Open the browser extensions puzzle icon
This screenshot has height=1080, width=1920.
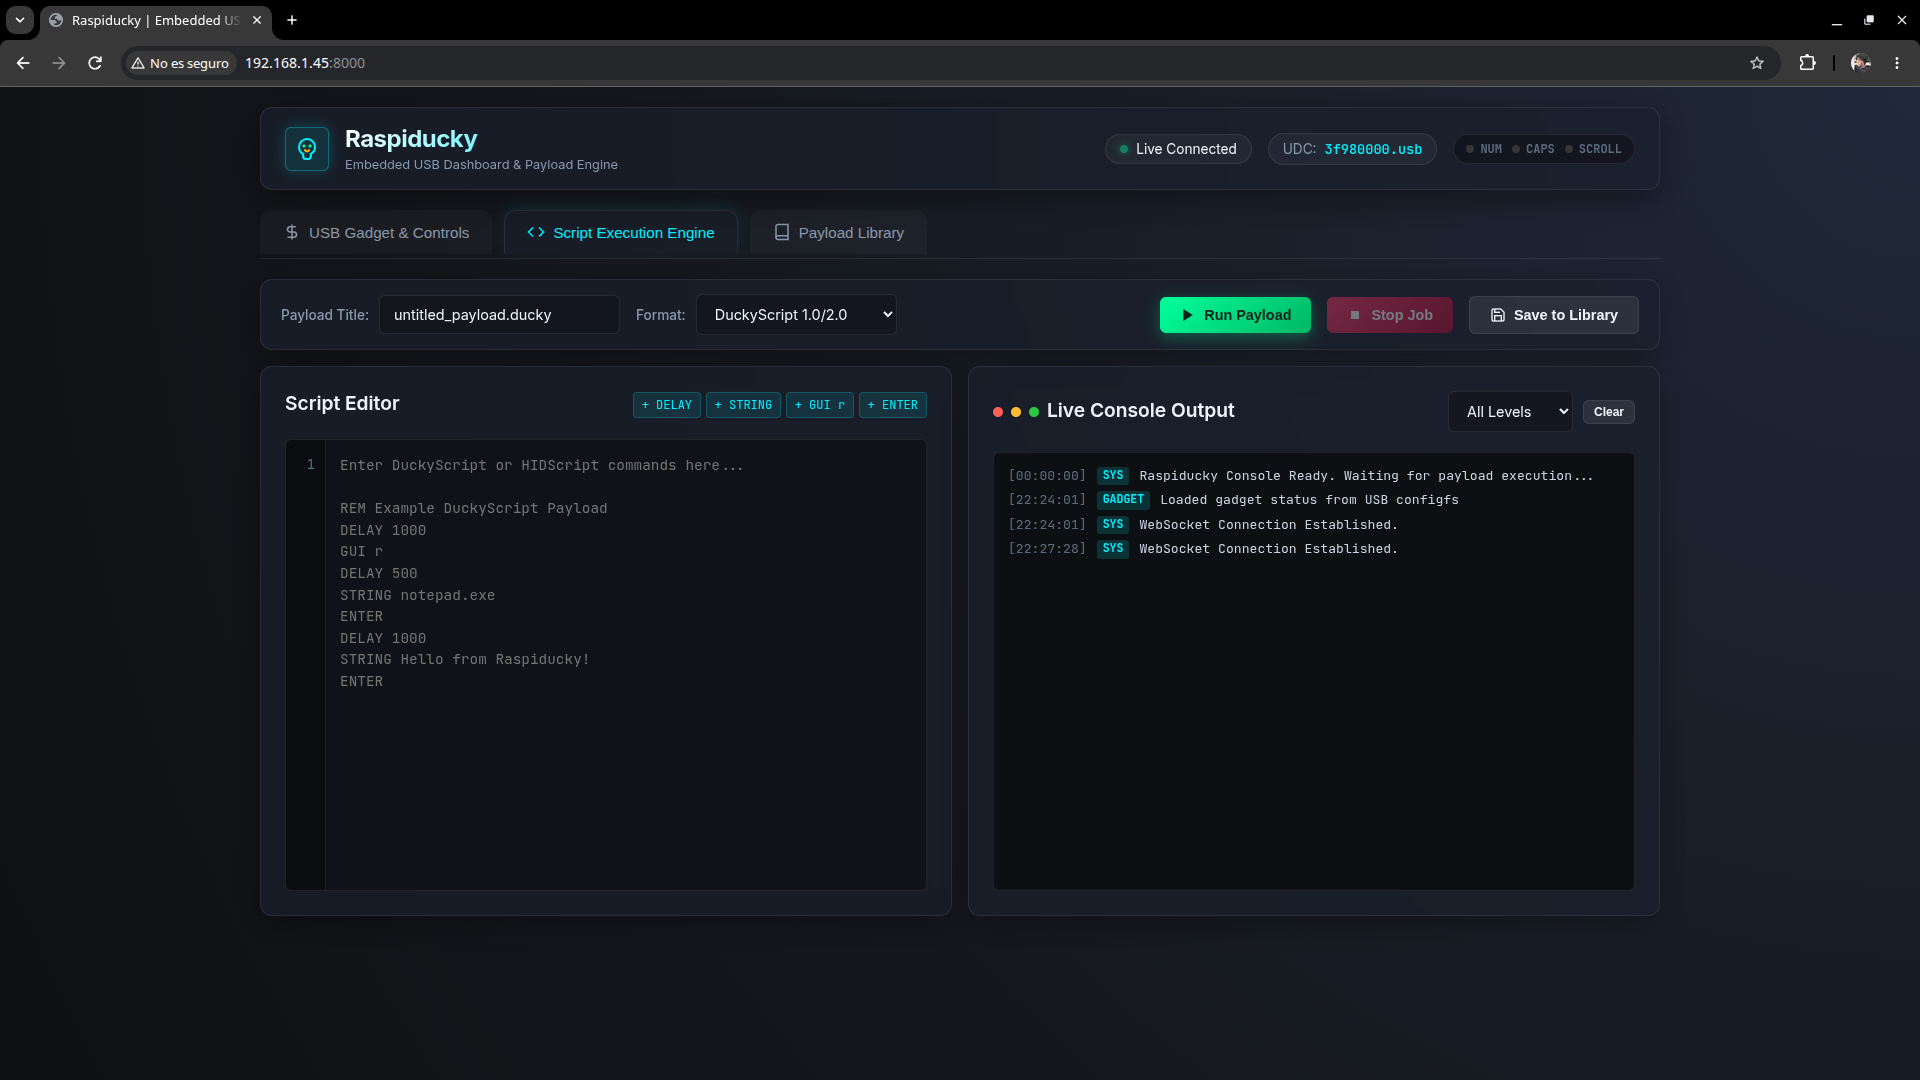point(1807,63)
